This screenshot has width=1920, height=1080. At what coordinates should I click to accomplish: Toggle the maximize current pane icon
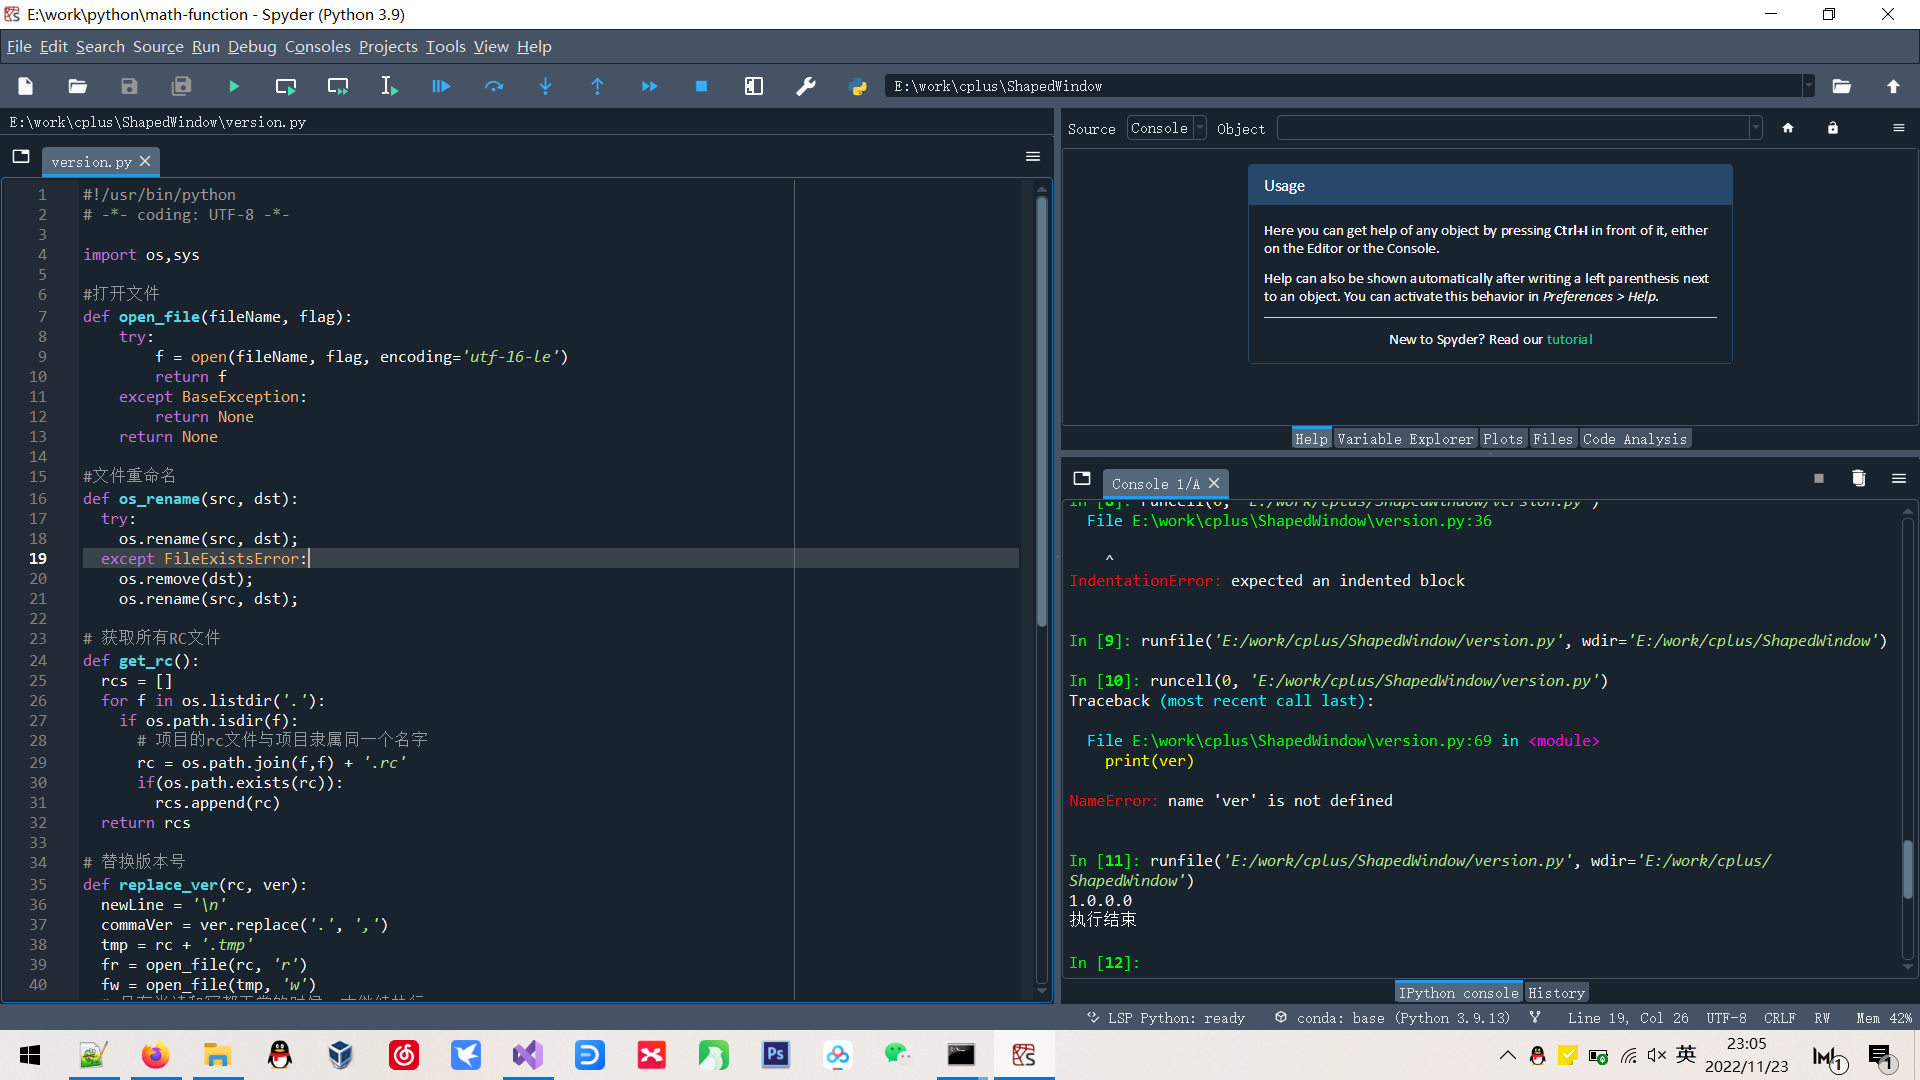click(x=753, y=87)
